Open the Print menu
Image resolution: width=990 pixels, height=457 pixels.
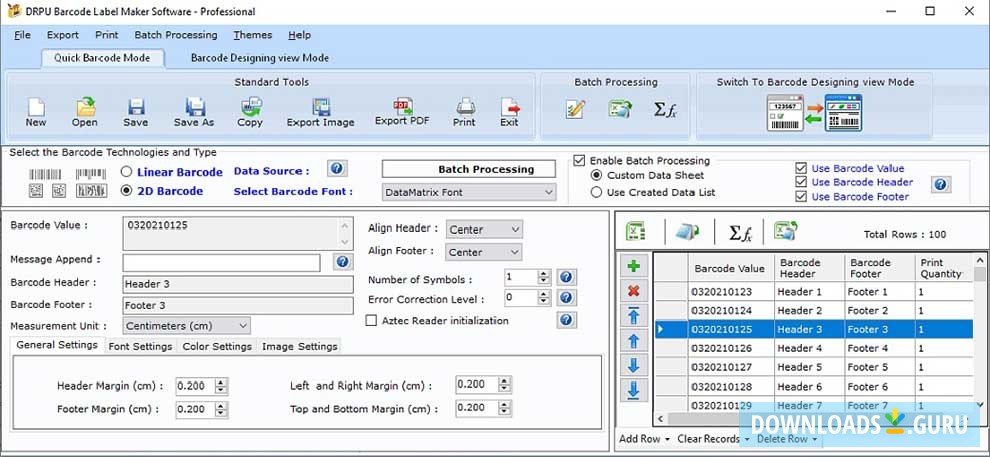(x=107, y=35)
